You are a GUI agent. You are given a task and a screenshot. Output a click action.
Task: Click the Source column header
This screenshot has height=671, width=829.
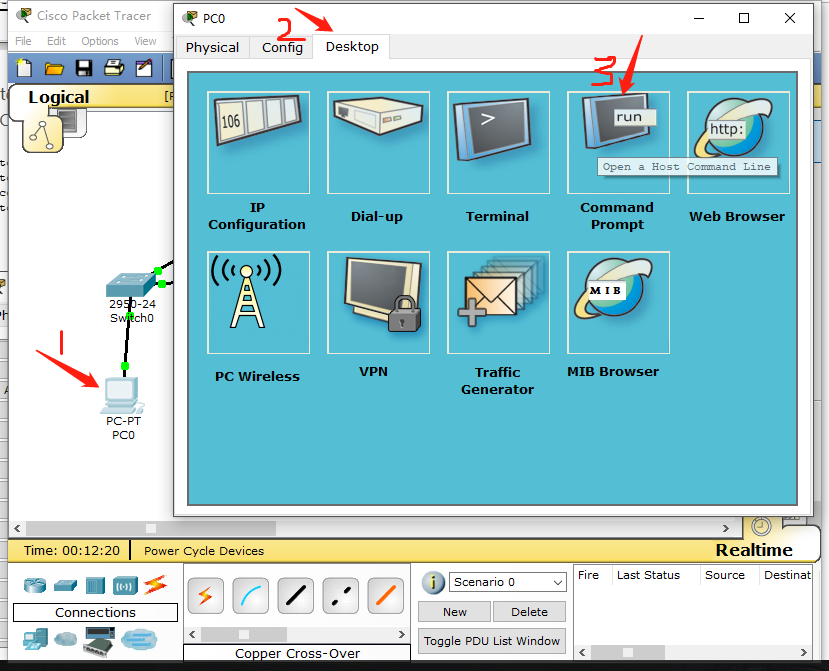[724, 575]
